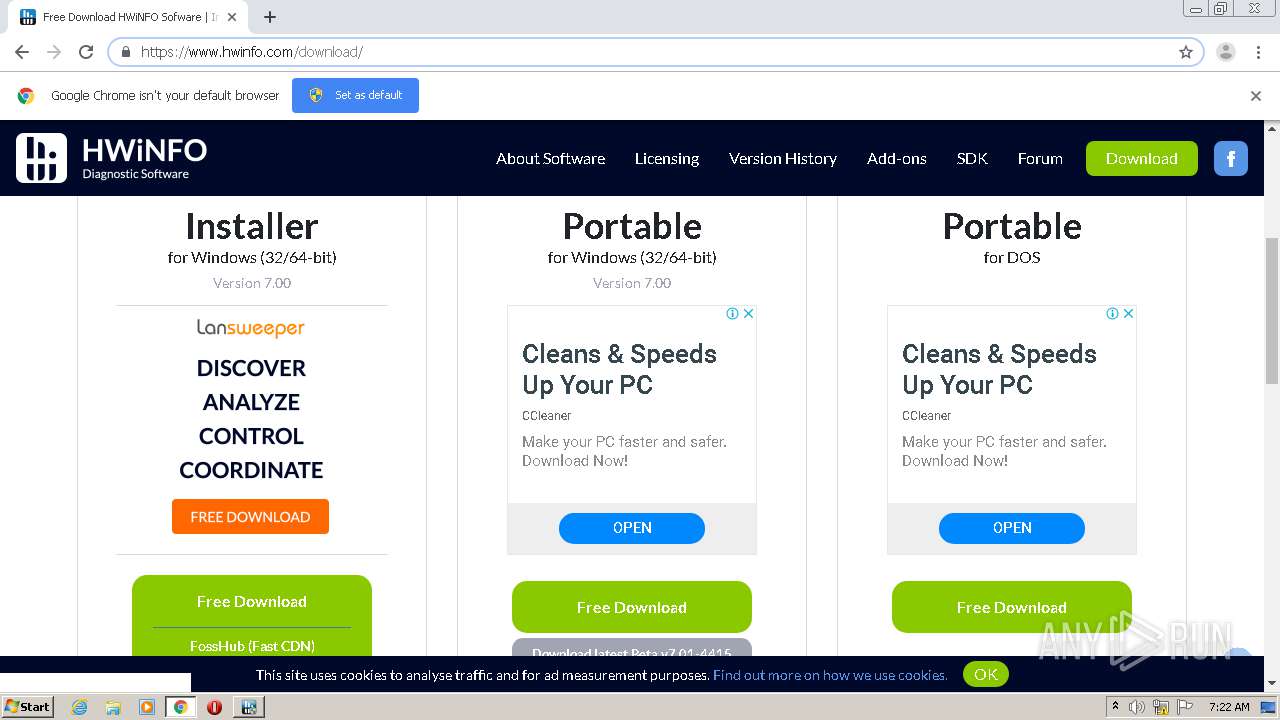Show hidden system tray icons
This screenshot has width=1280, height=720.
pos(1115,707)
